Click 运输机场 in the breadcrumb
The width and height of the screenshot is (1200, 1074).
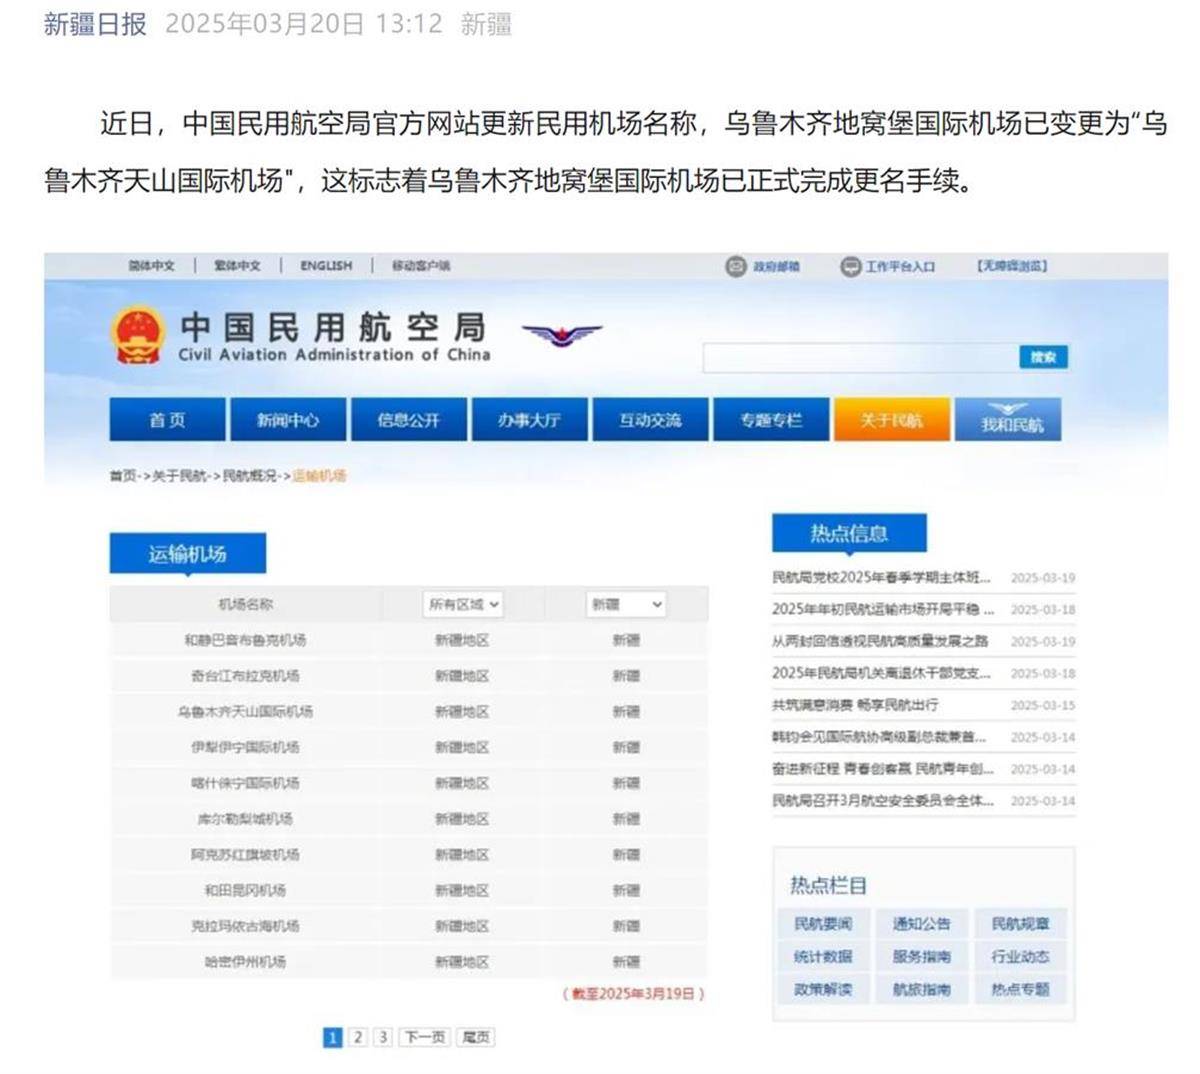click(x=319, y=476)
